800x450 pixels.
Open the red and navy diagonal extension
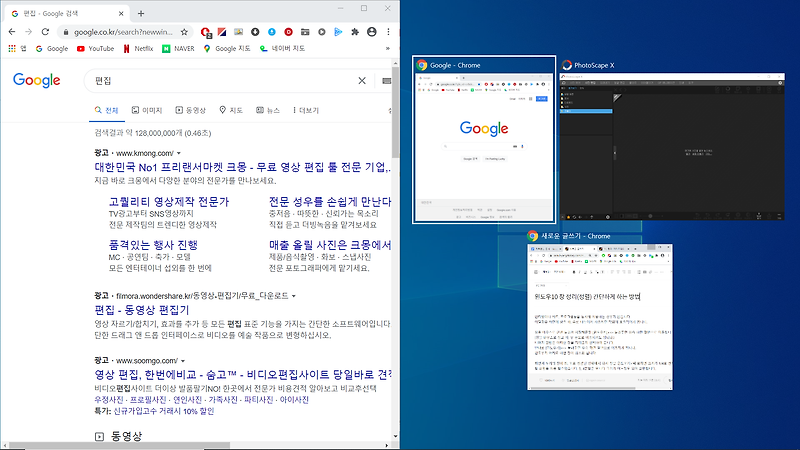[x=222, y=32]
